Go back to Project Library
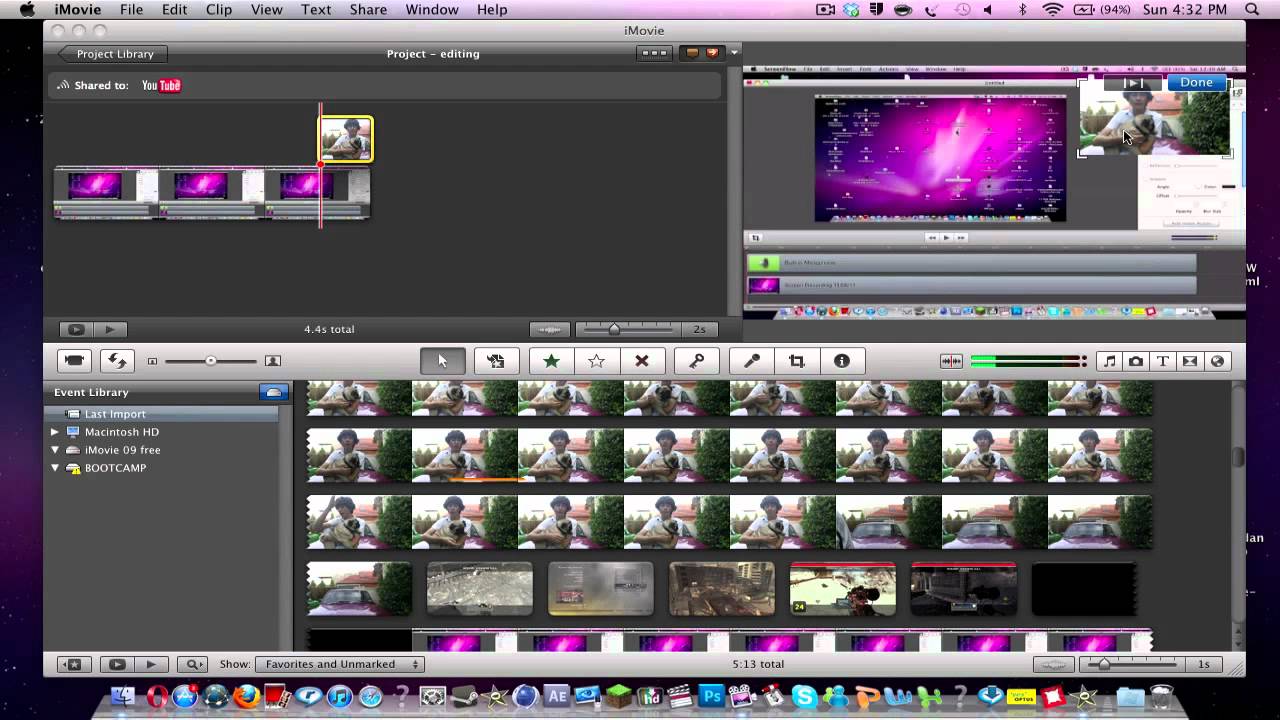Image resolution: width=1280 pixels, height=720 pixels. [x=113, y=54]
